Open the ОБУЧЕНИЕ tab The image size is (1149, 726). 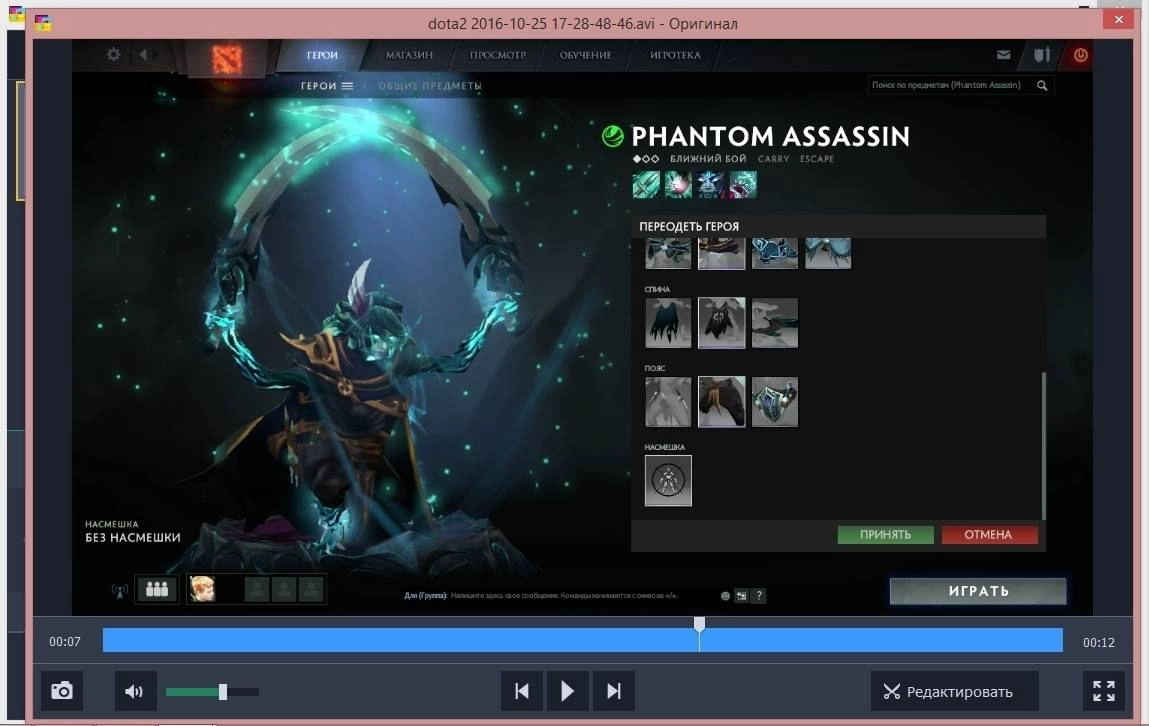pos(585,55)
